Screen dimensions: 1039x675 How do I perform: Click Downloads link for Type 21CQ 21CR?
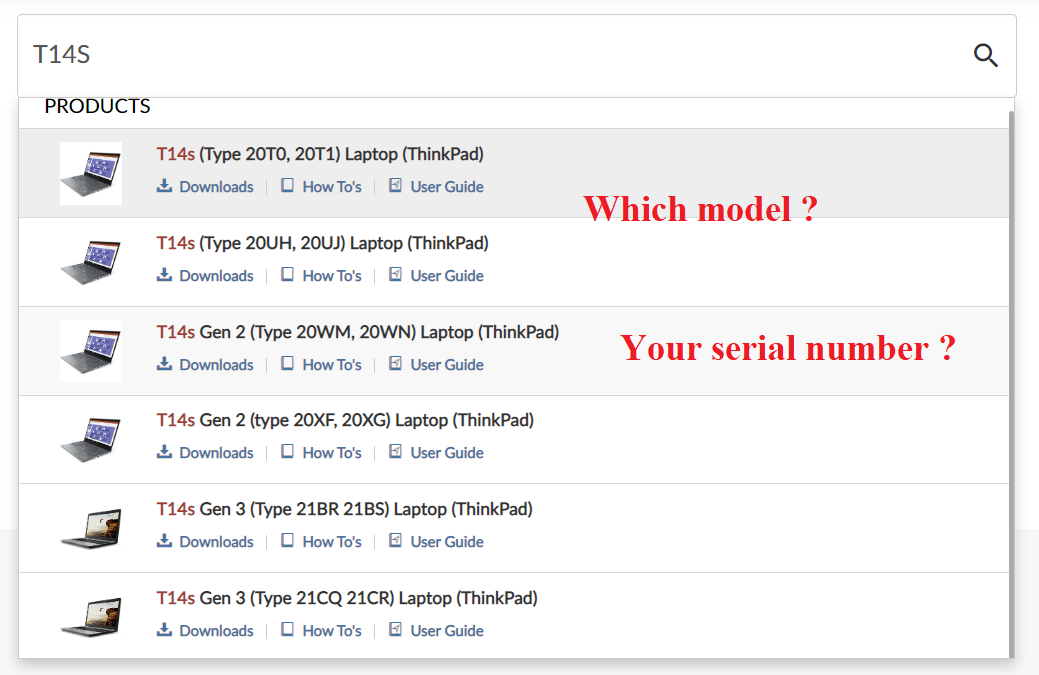(216, 631)
